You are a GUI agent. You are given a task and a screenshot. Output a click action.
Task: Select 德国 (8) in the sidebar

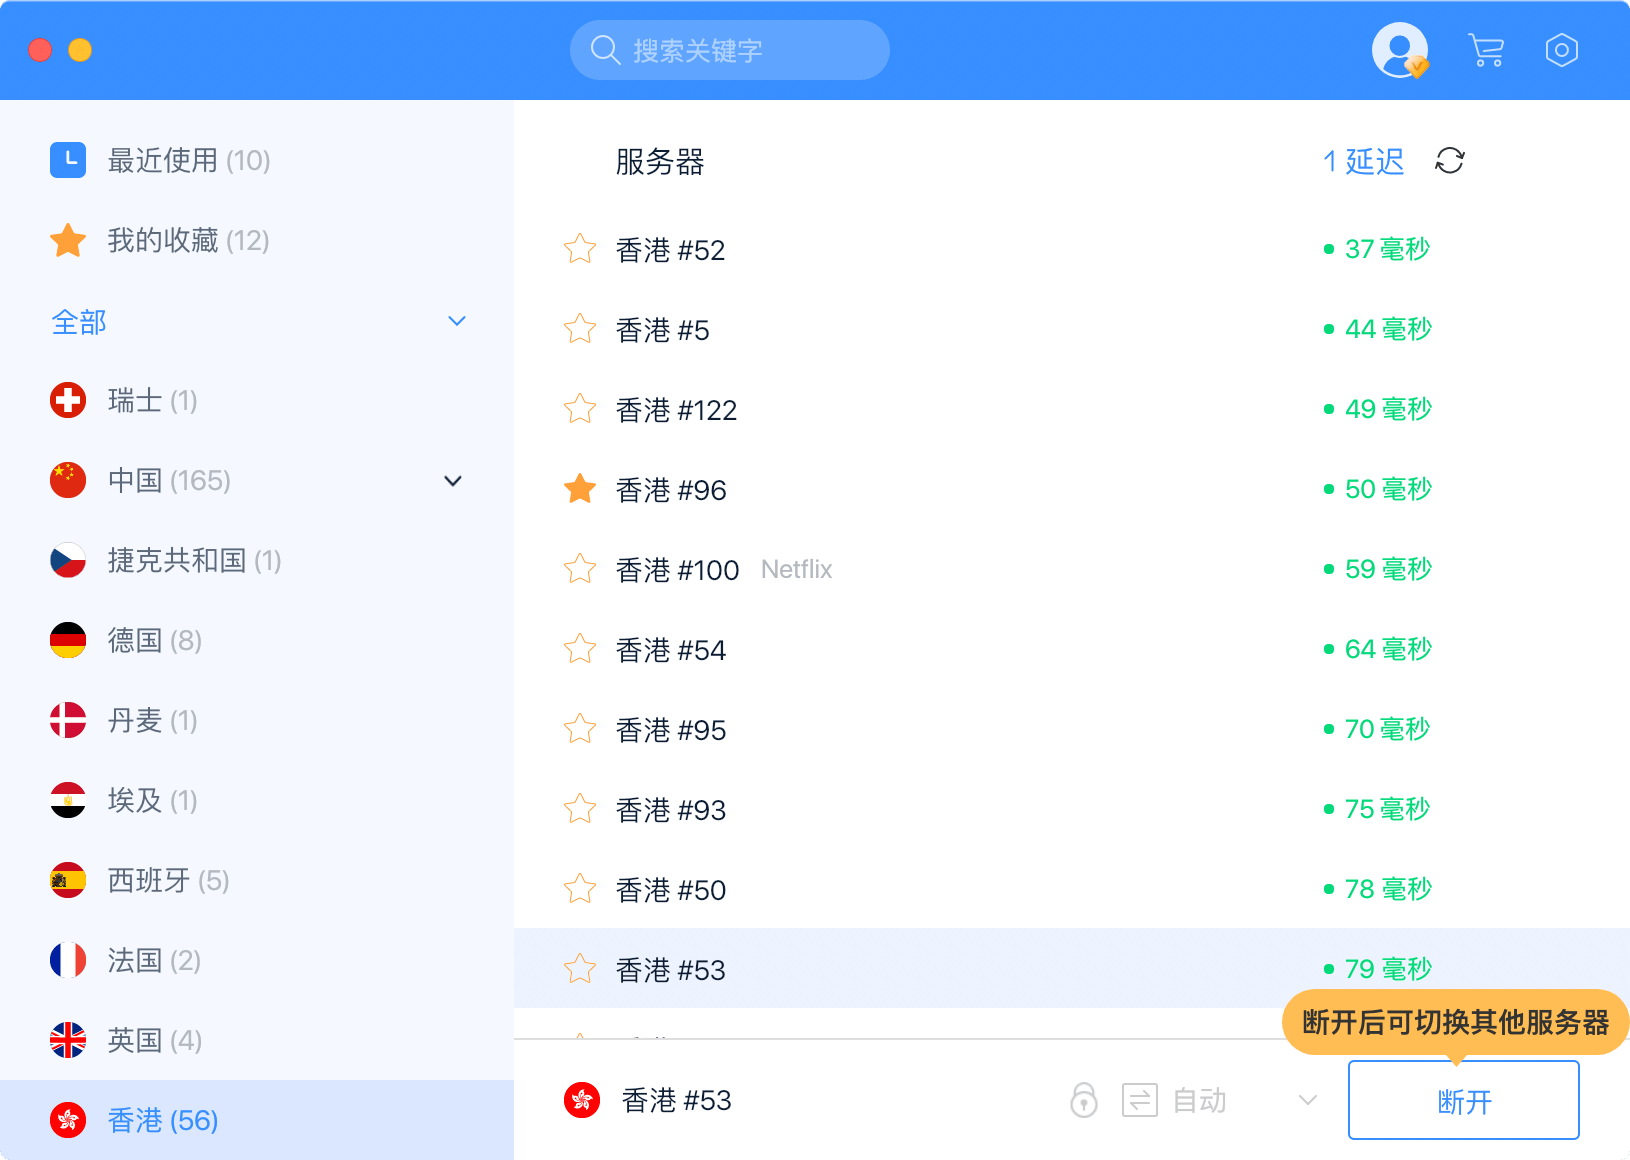coord(155,641)
